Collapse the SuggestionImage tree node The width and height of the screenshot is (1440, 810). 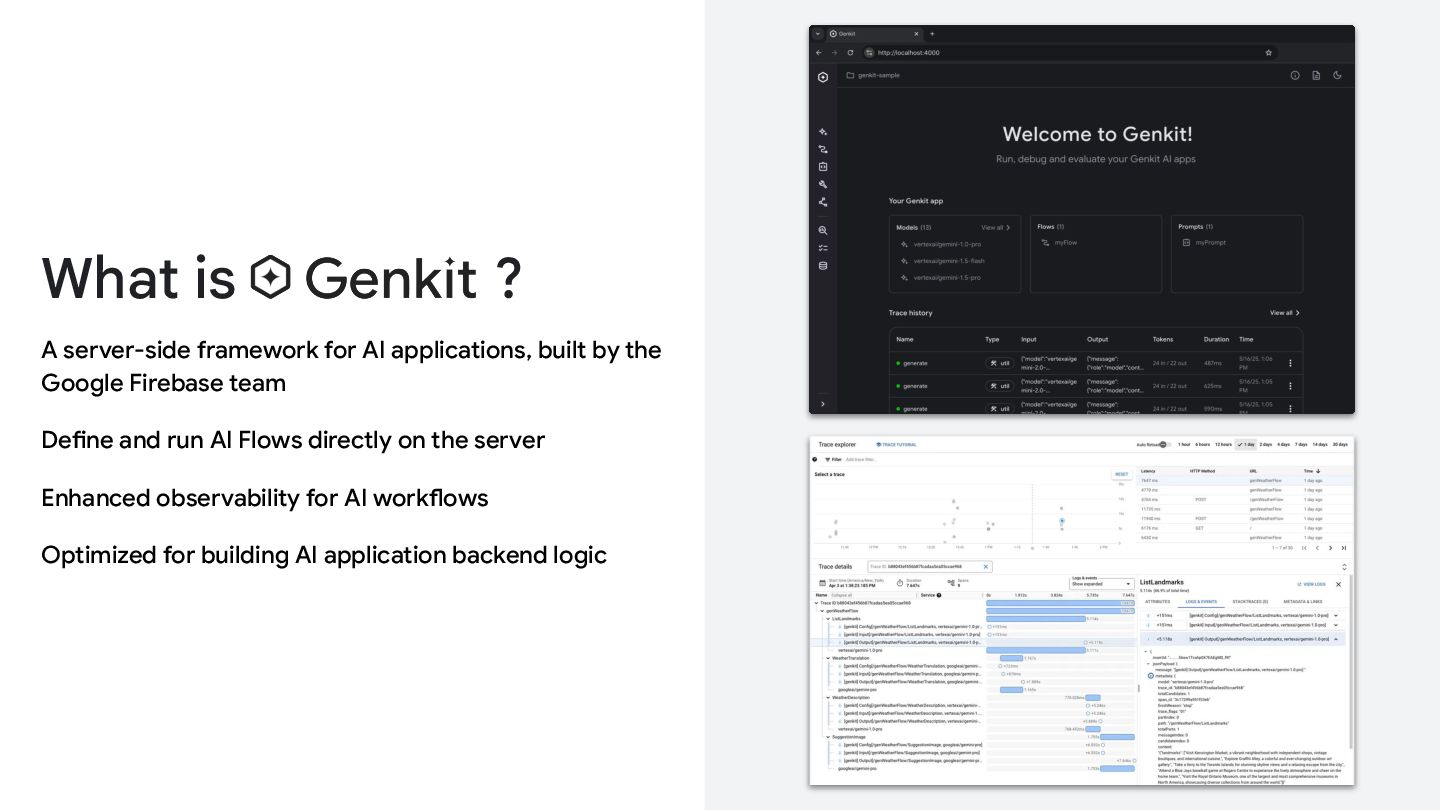(x=829, y=737)
